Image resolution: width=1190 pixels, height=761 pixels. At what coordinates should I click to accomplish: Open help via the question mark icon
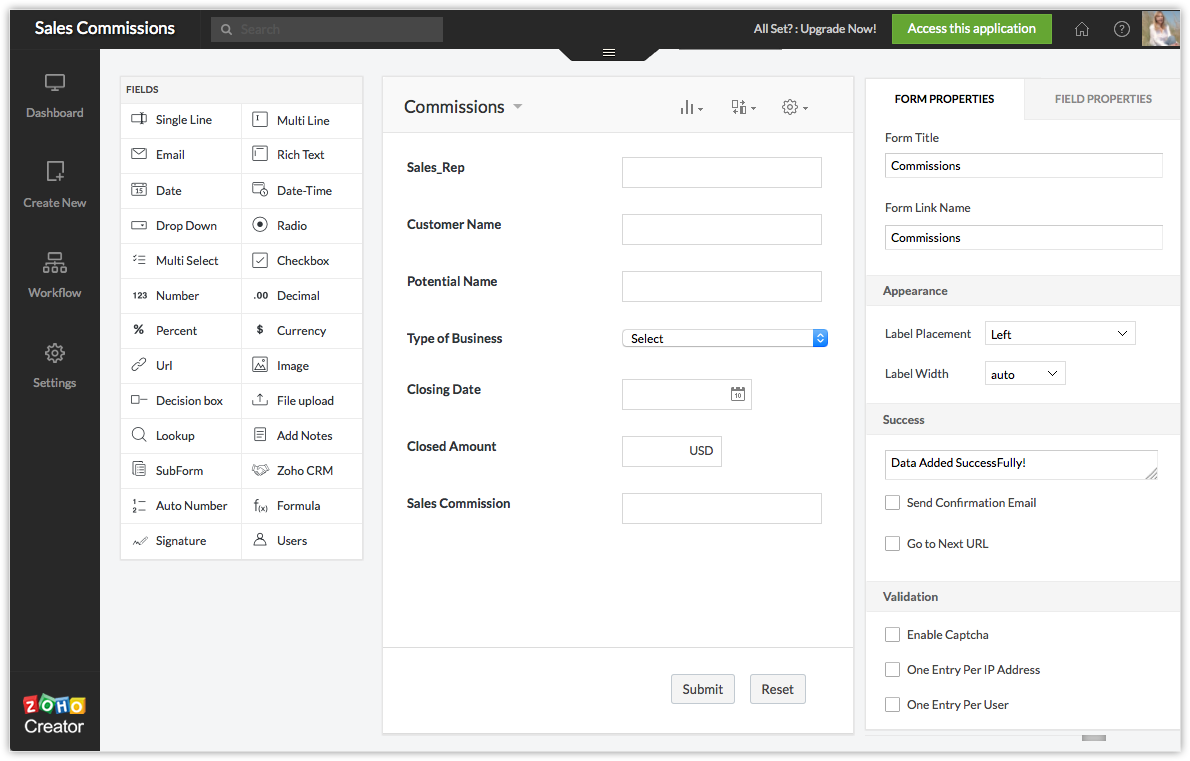click(x=1122, y=29)
